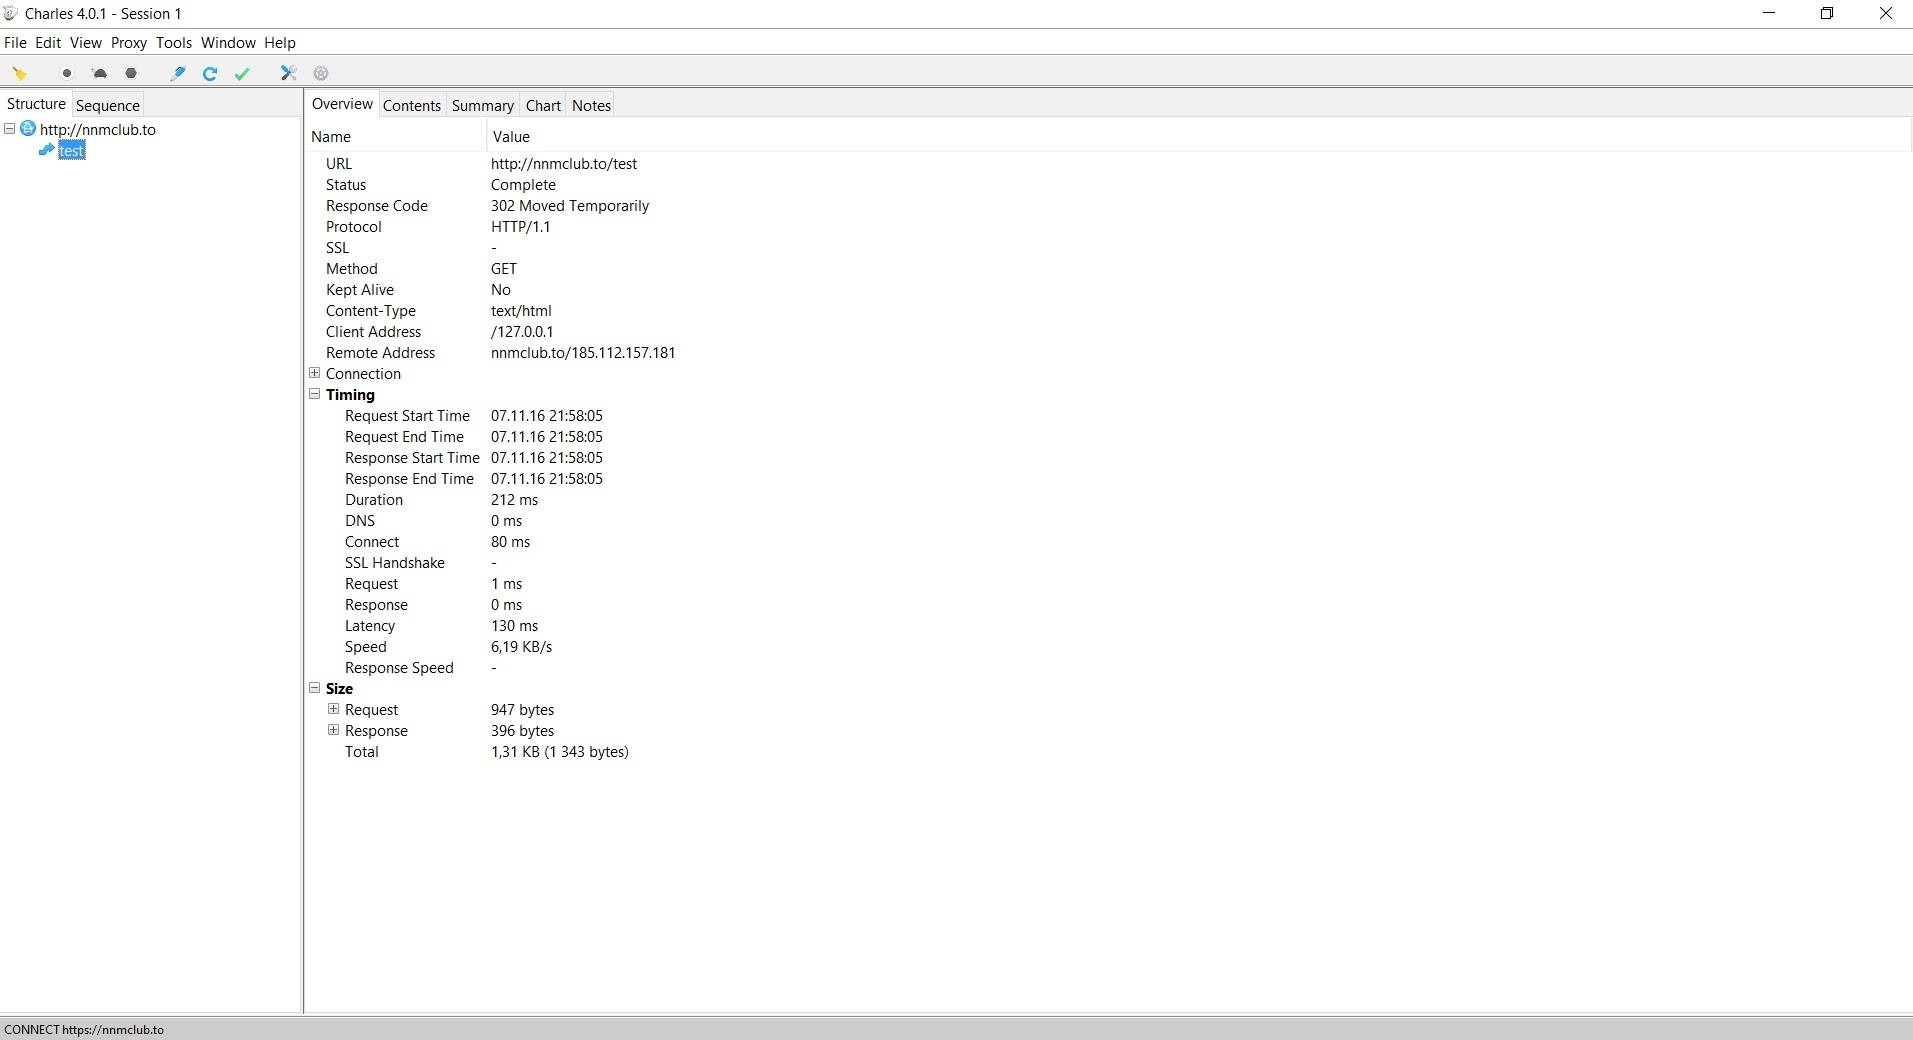The height and width of the screenshot is (1040, 1913).
Task: Select the DNS row label
Action: tap(360, 520)
